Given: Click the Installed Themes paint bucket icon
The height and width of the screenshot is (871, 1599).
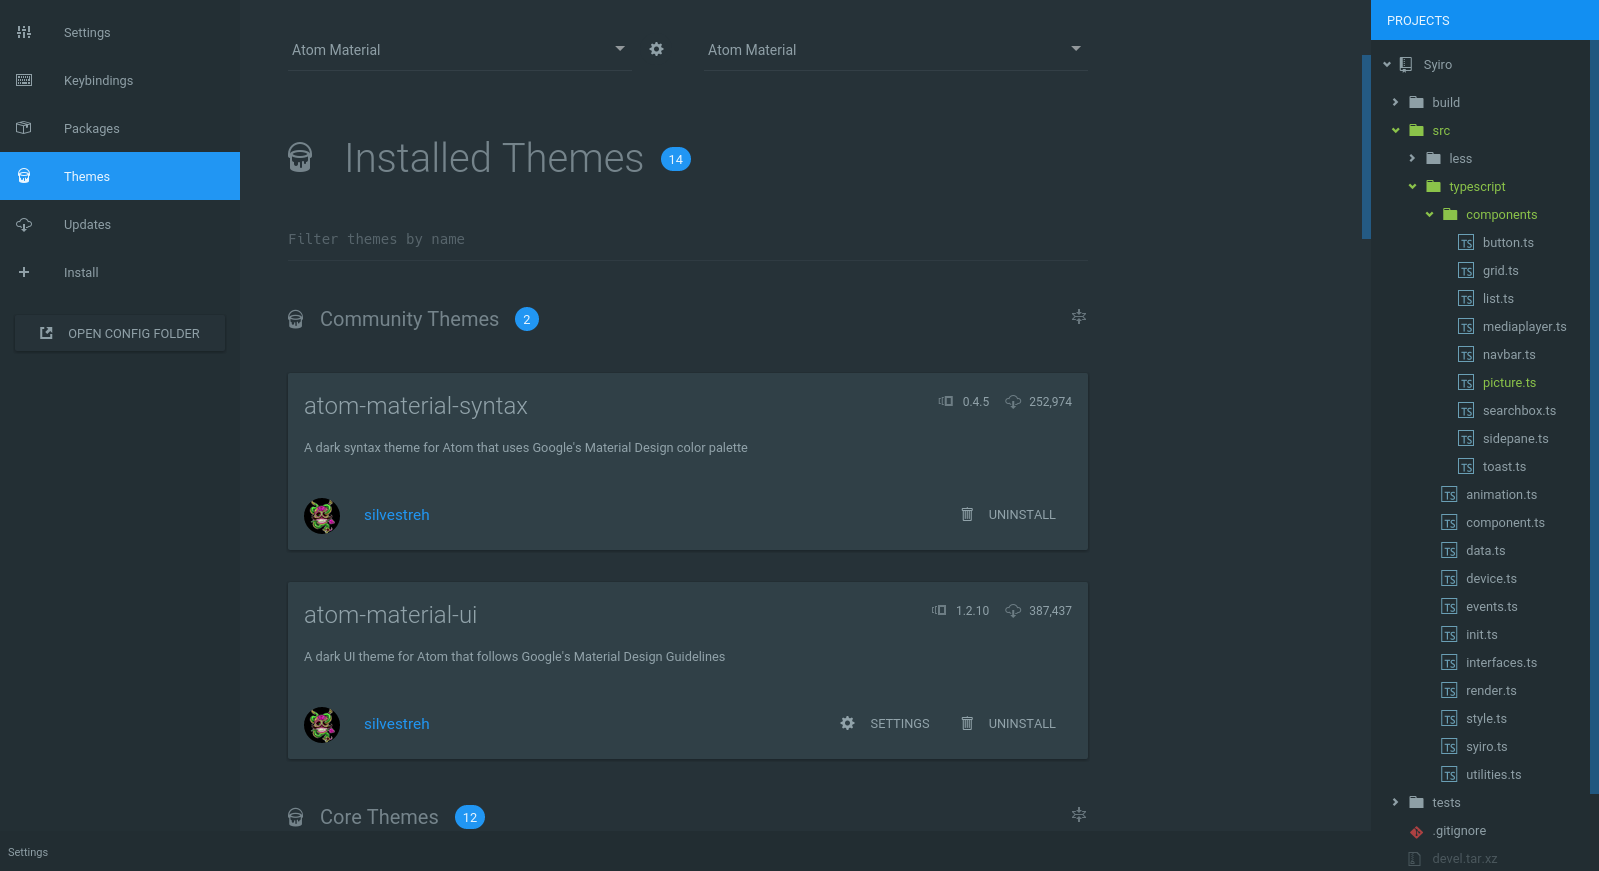Looking at the screenshot, I should (x=300, y=158).
